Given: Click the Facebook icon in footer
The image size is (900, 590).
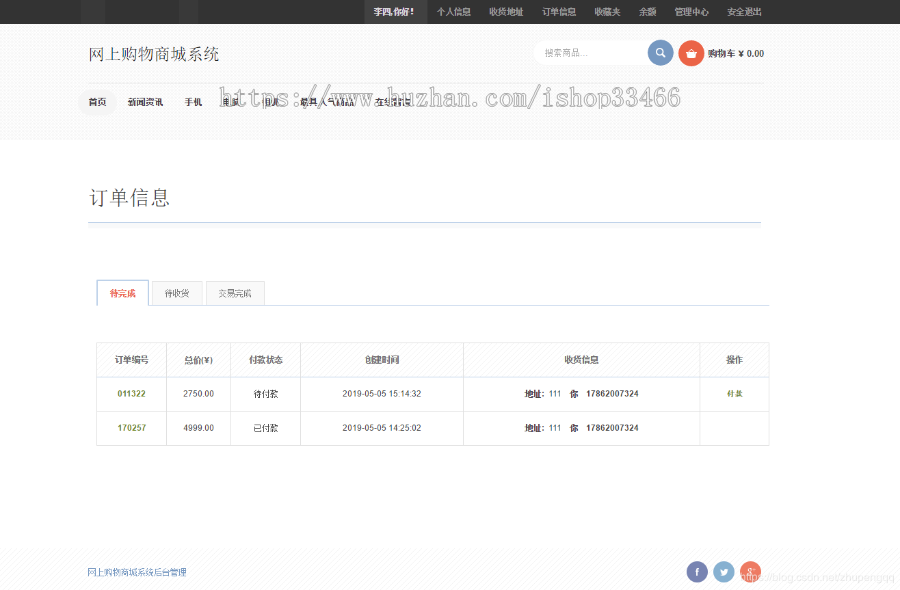Looking at the screenshot, I should click(x=697, y=572).
